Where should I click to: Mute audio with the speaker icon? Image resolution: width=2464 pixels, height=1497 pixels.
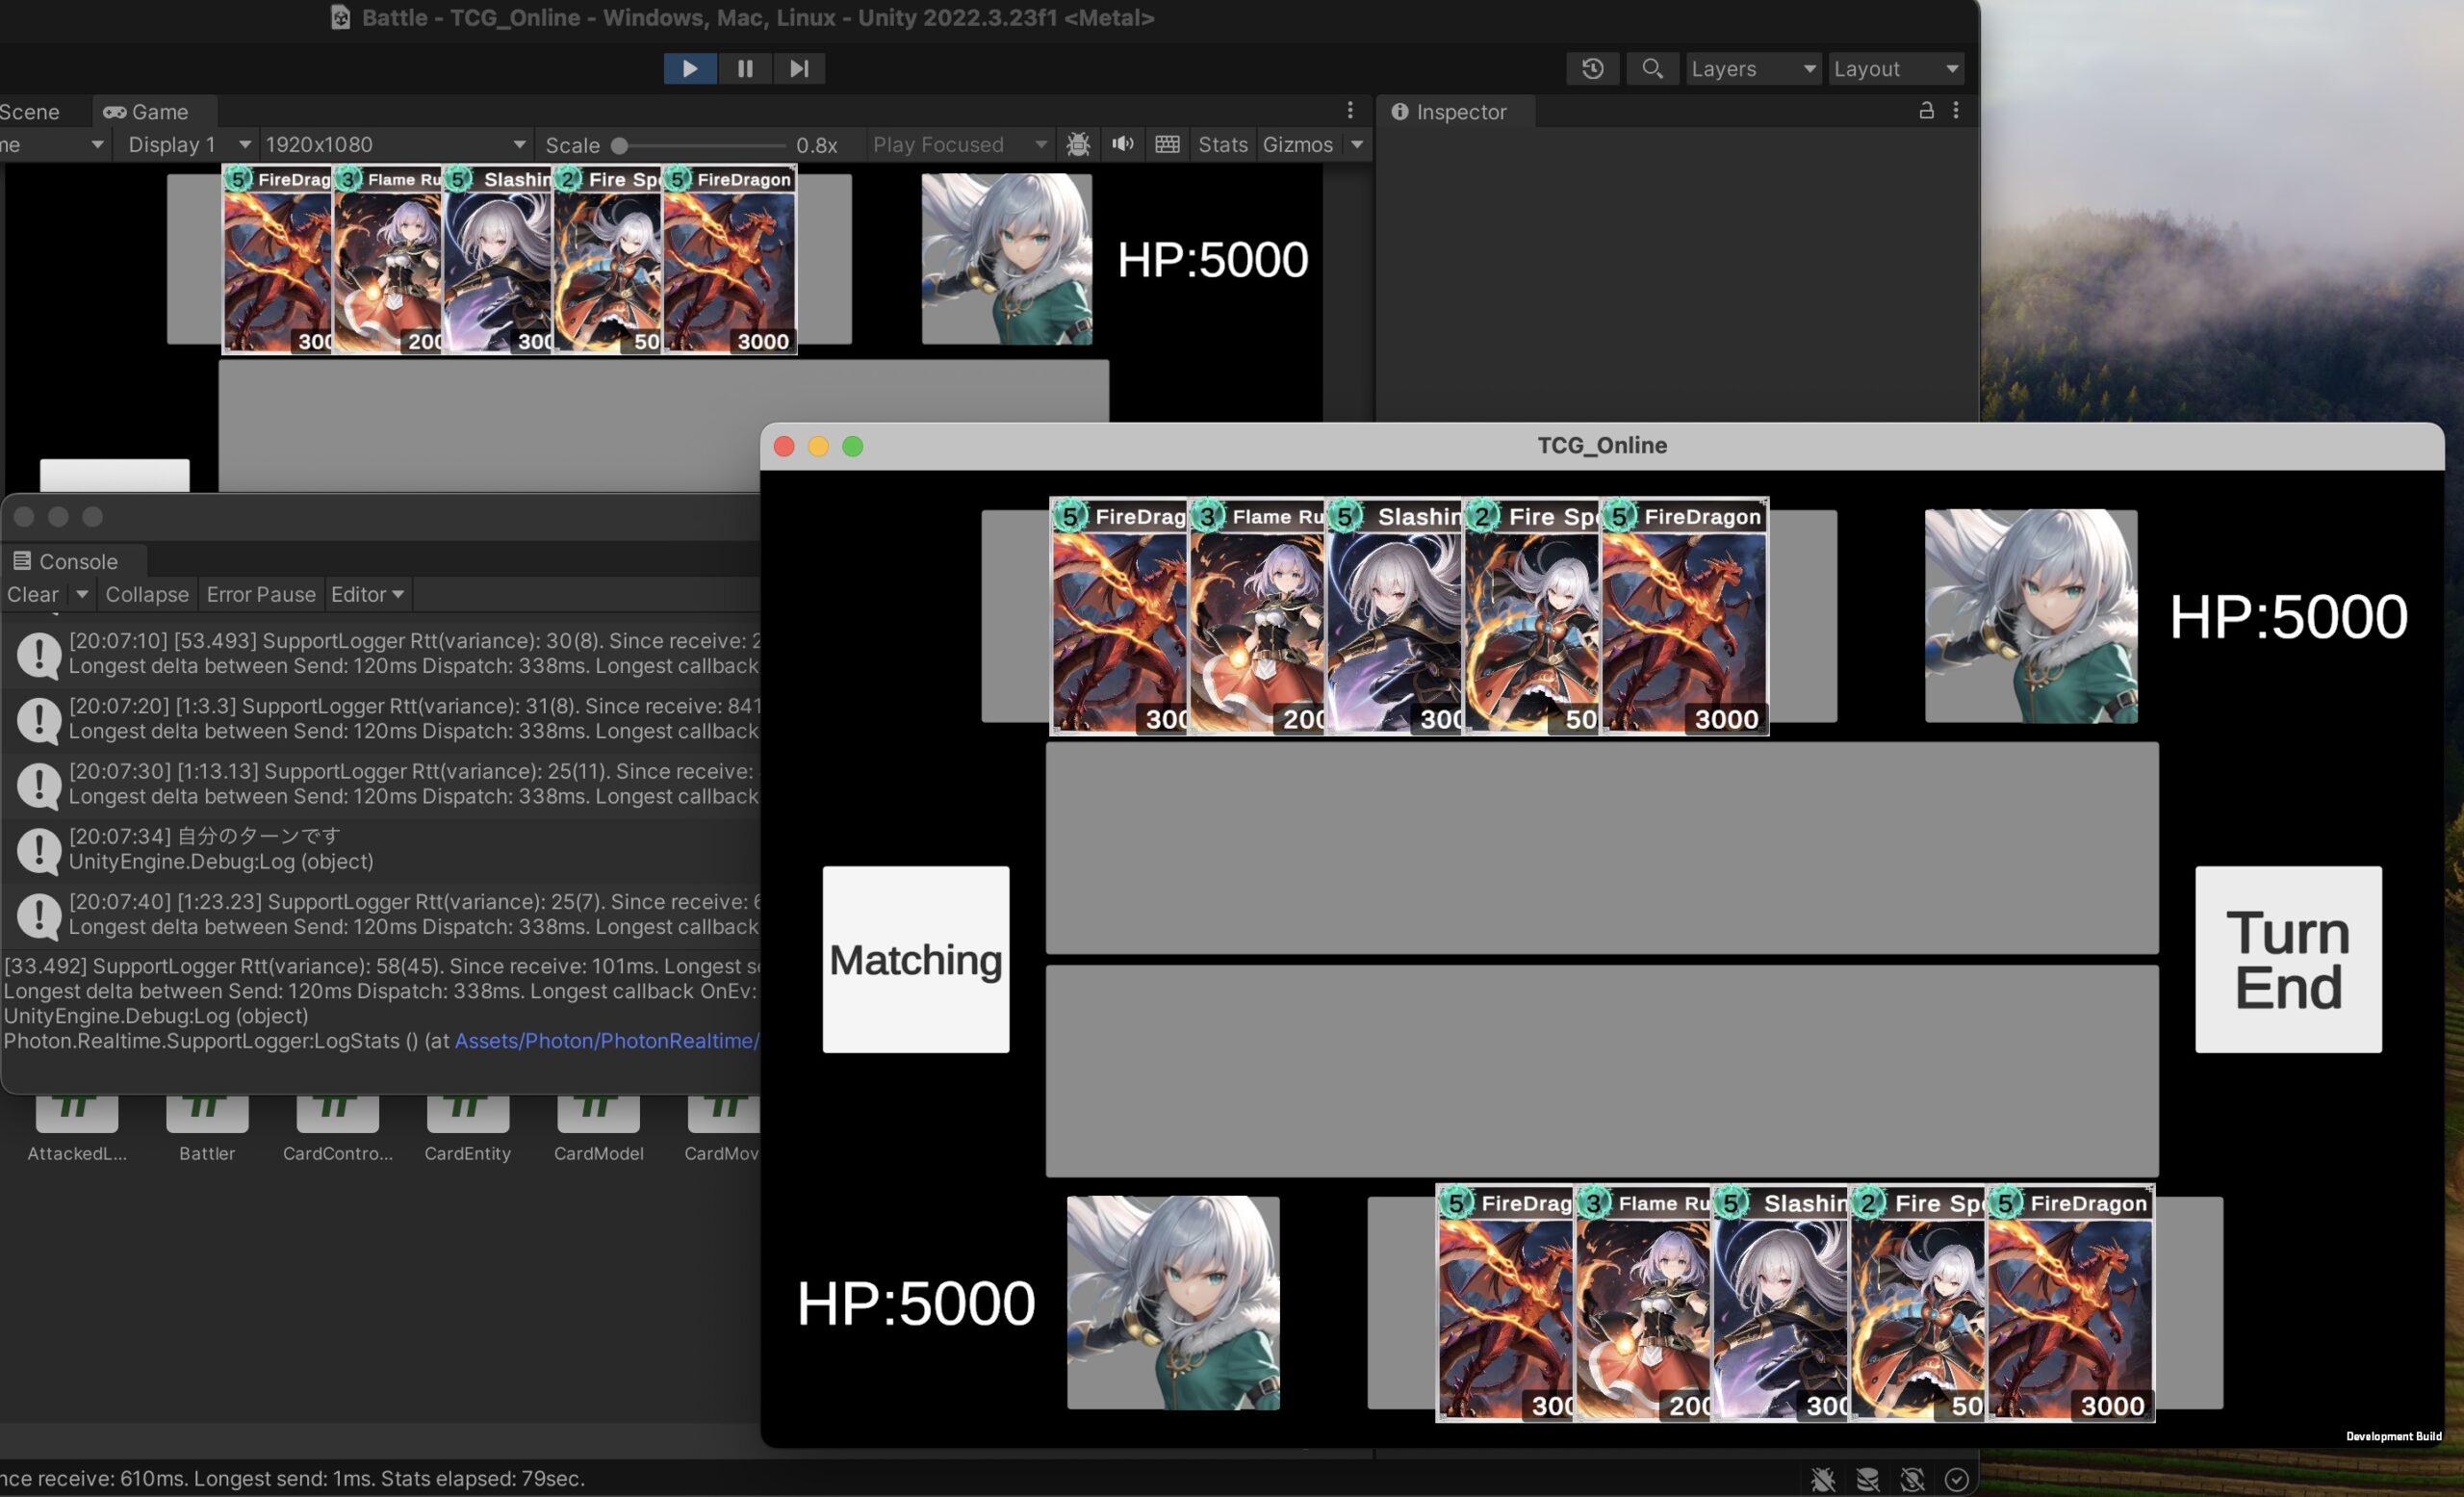(x=1122, y=144)
